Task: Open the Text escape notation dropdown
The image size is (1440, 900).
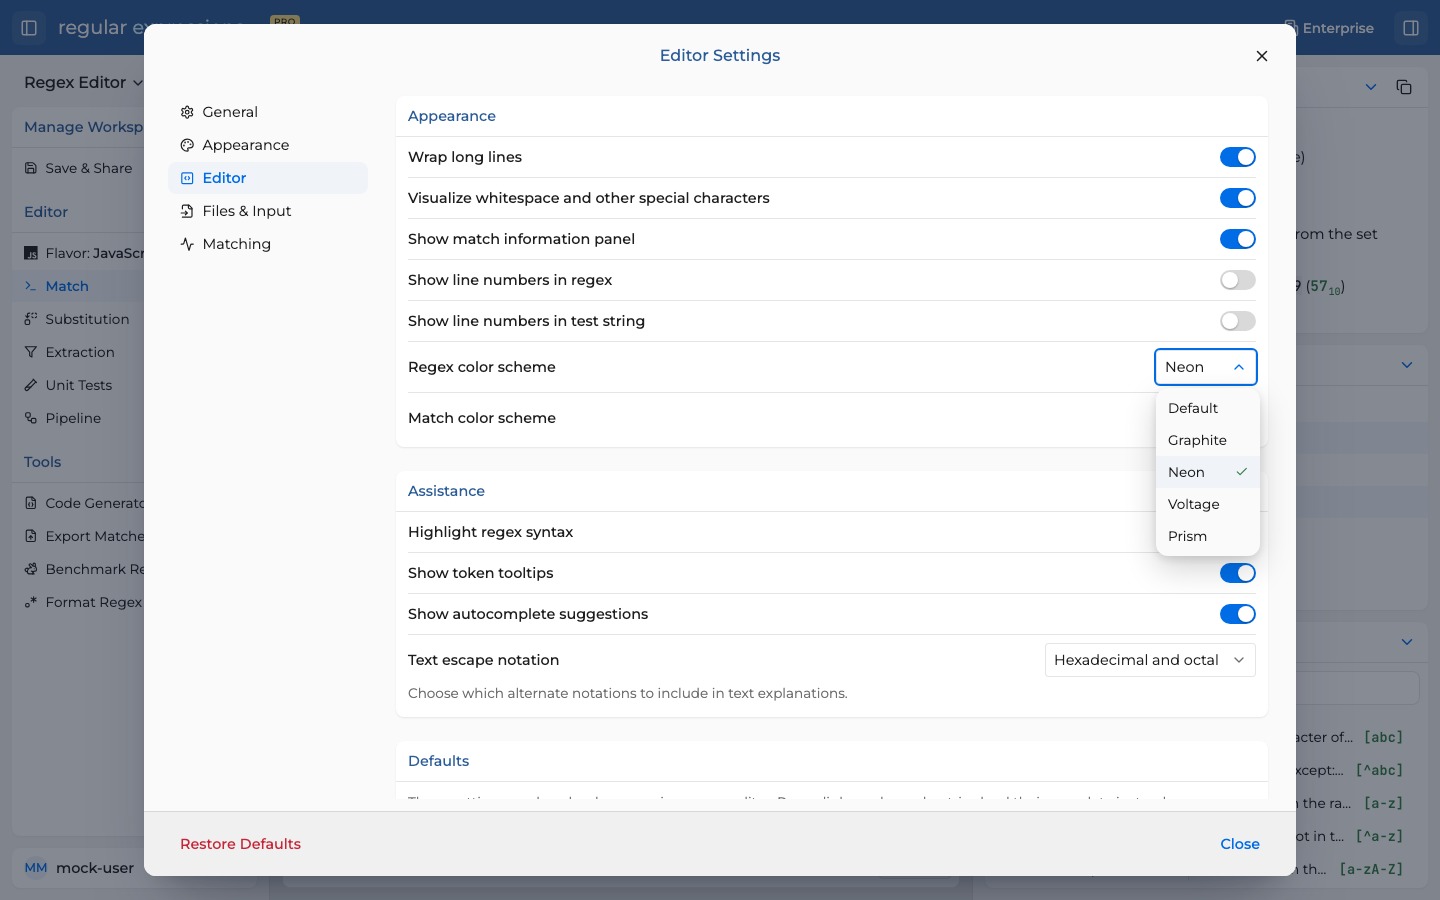Action: pos(1150,660)
